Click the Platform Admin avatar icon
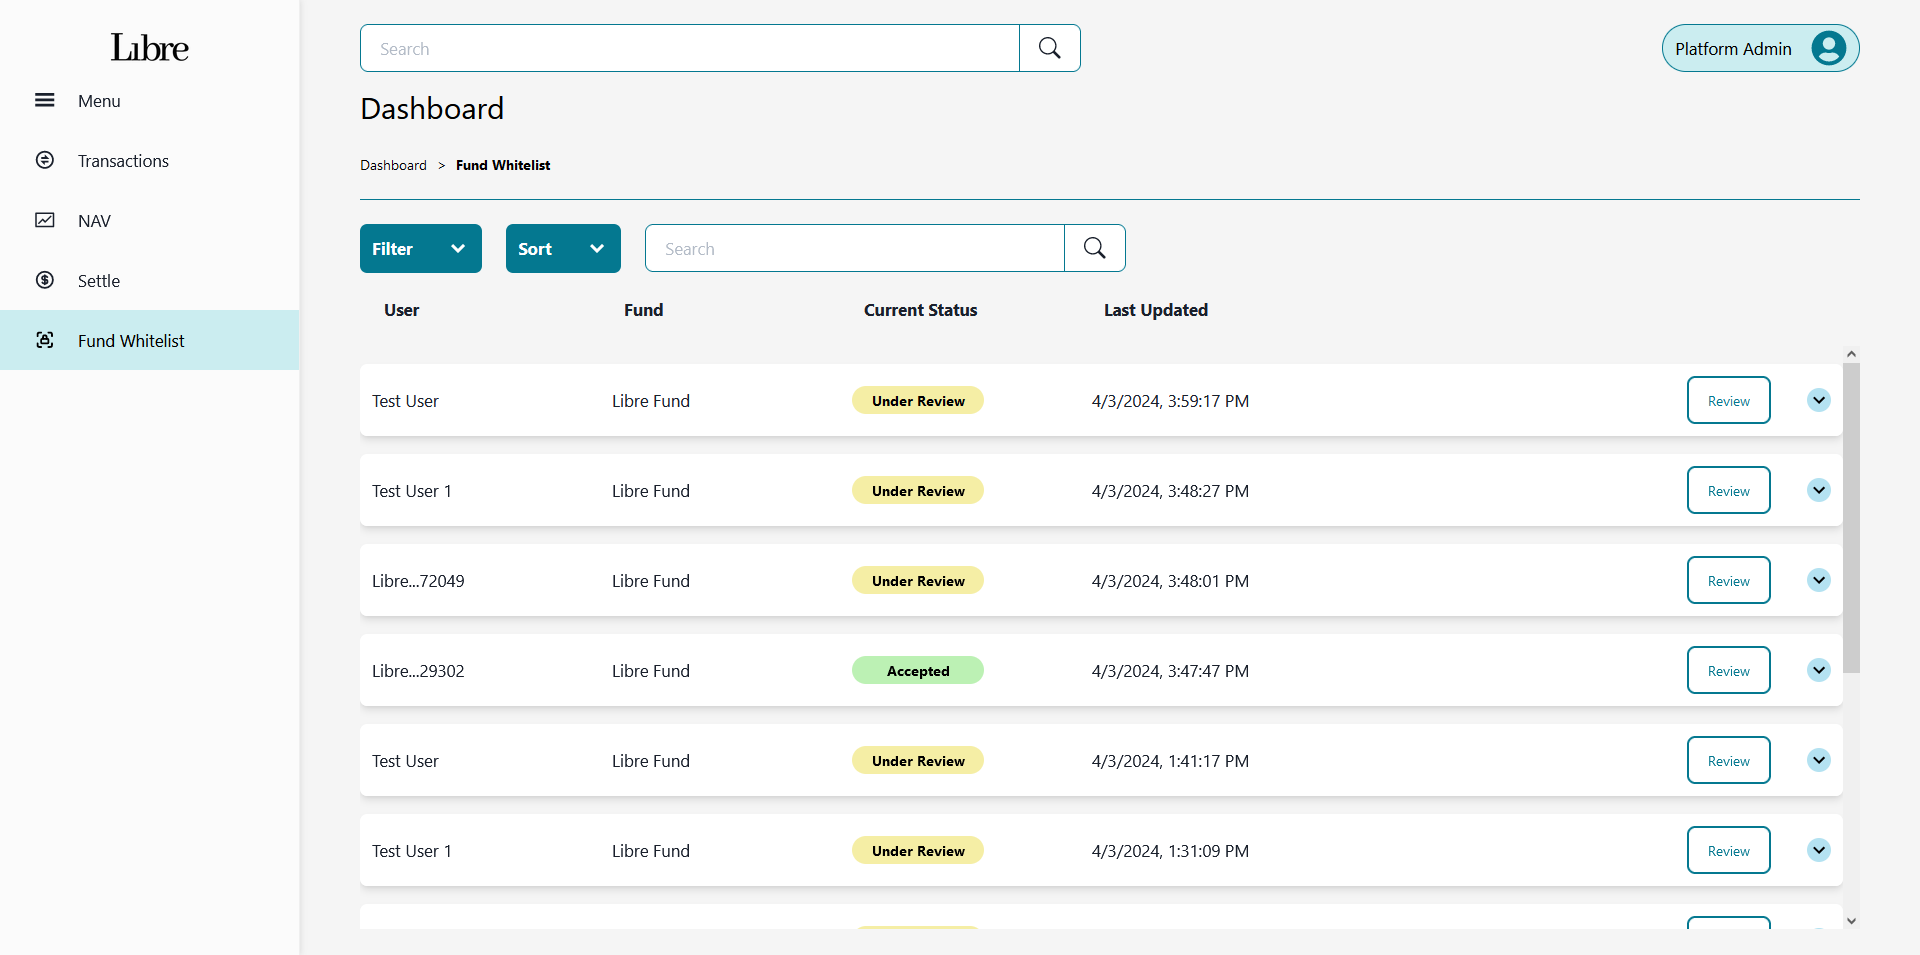The height and width of the screenshot is (955, 1920). point(1828,48)
